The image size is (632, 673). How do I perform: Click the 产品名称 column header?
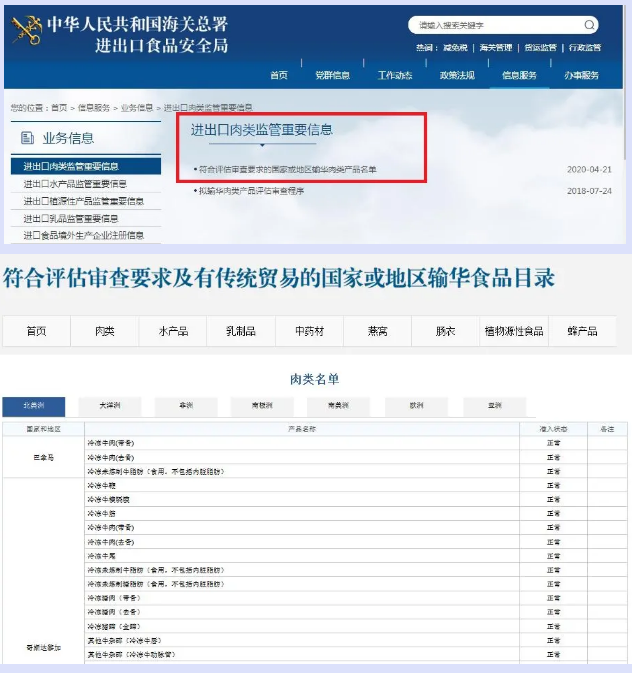point(302,429)
